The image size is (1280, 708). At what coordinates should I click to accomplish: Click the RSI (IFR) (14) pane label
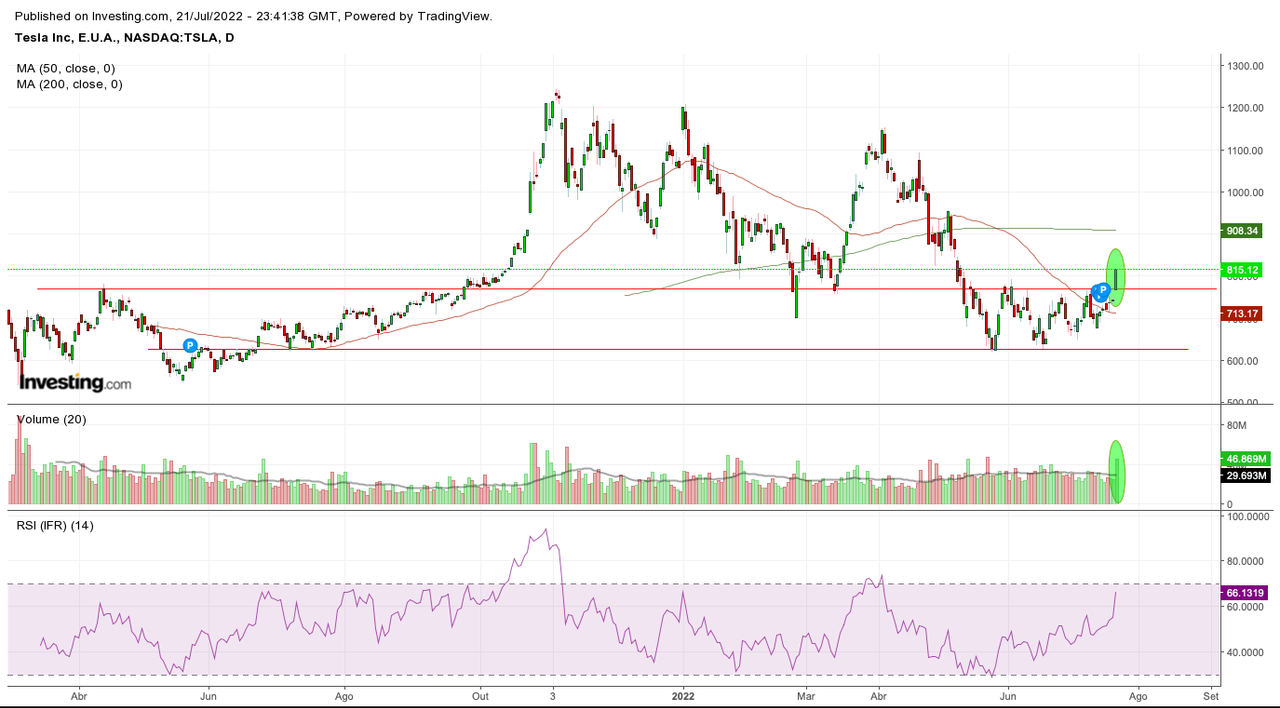click(x=55, y=525)
